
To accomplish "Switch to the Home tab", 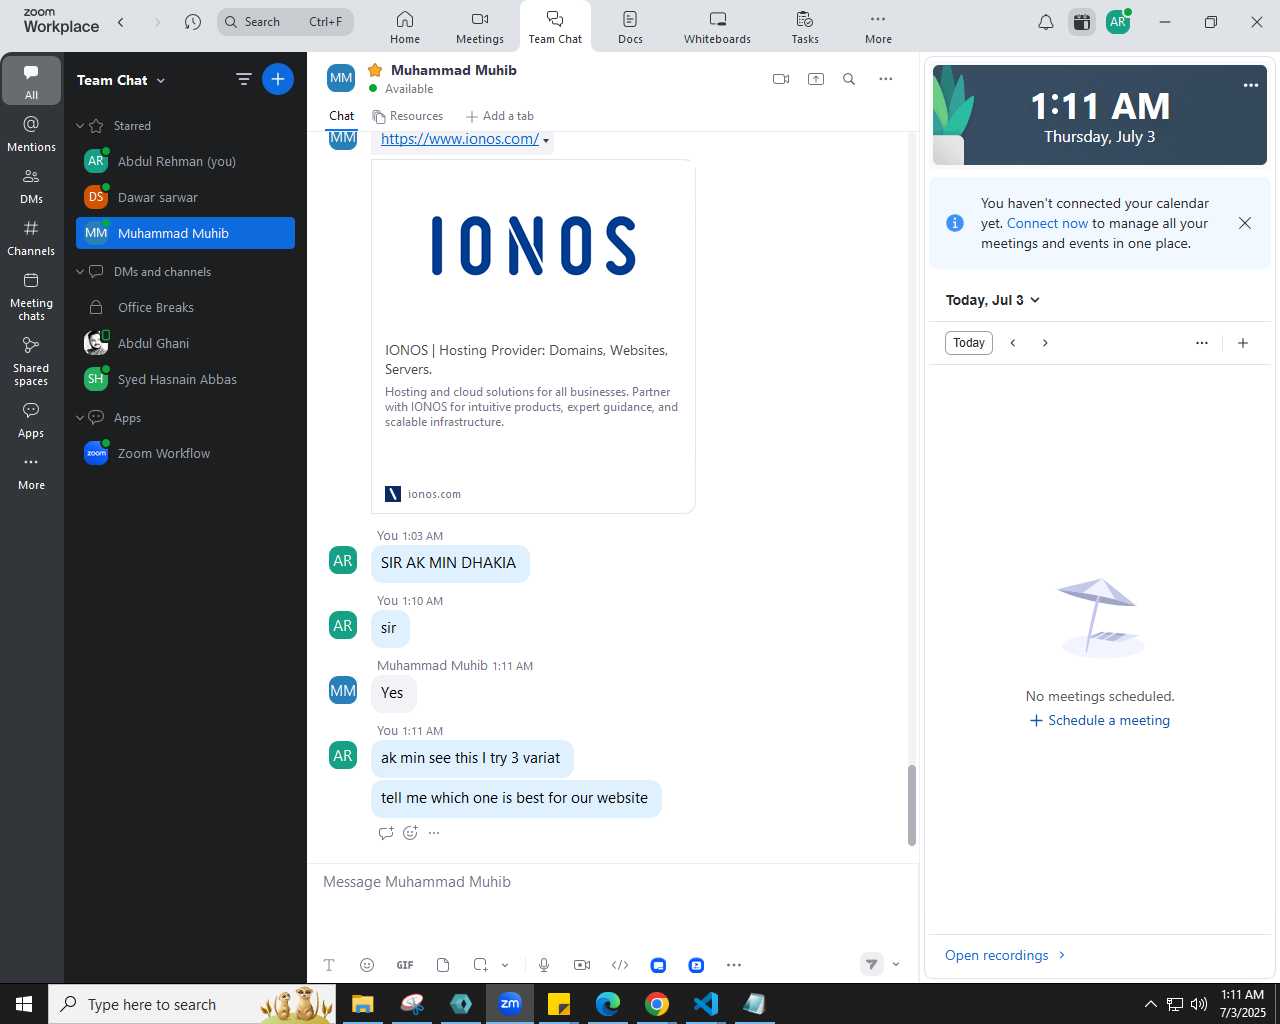I will coord(405,27).
